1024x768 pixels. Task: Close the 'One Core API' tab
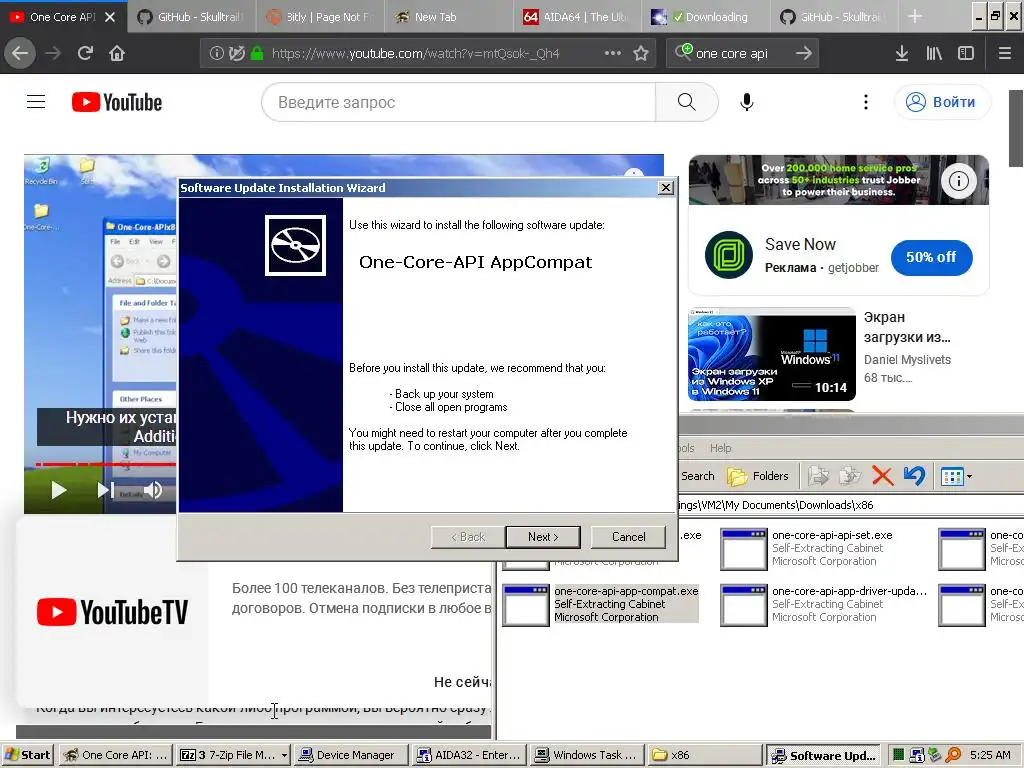(110, 17)
